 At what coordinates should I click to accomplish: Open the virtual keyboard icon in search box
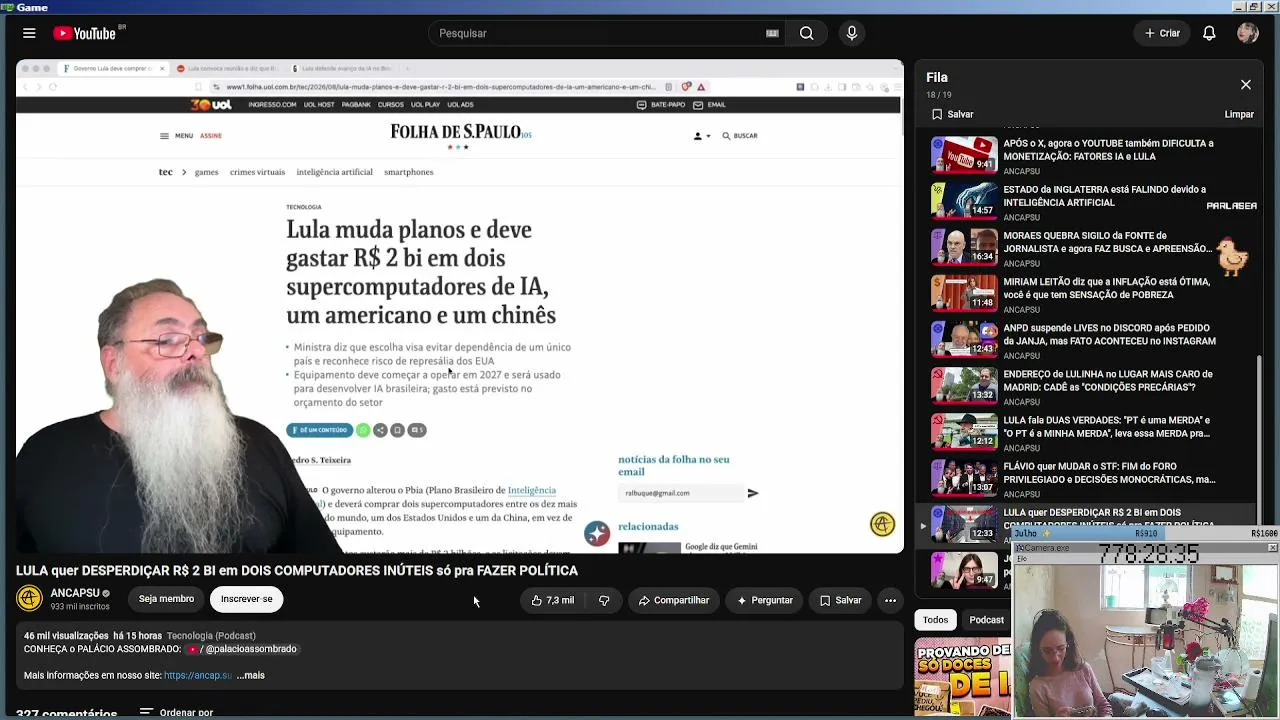pos(772,33)
